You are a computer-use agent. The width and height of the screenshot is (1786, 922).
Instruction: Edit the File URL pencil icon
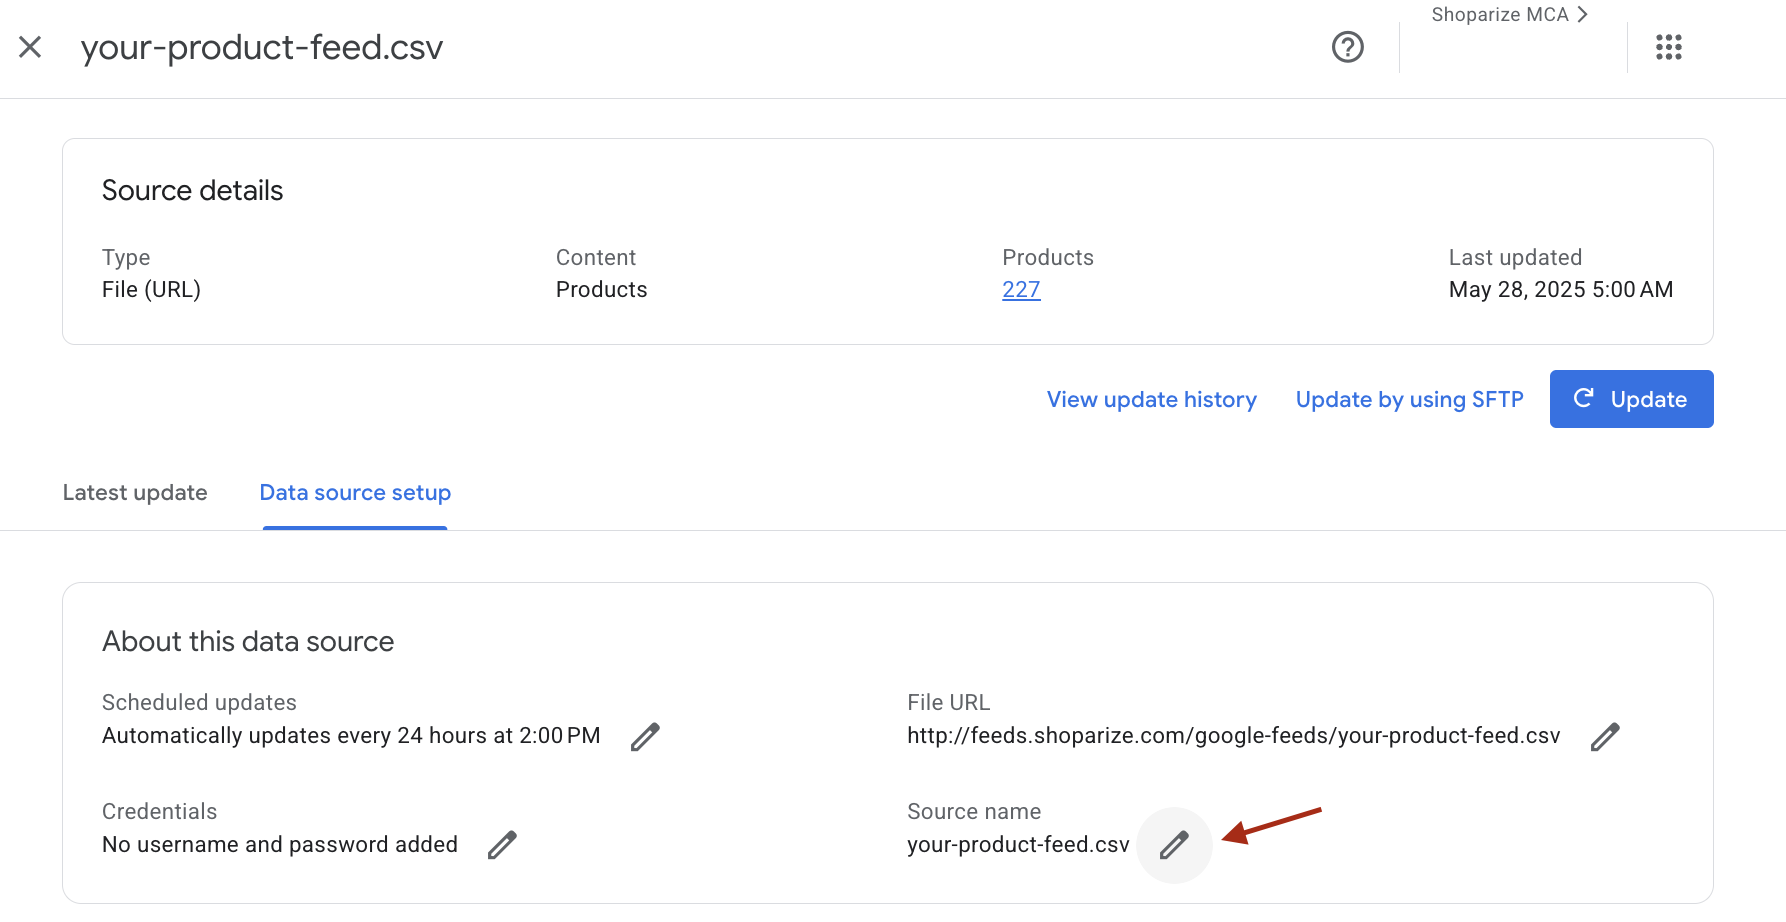coord(1605,736)
